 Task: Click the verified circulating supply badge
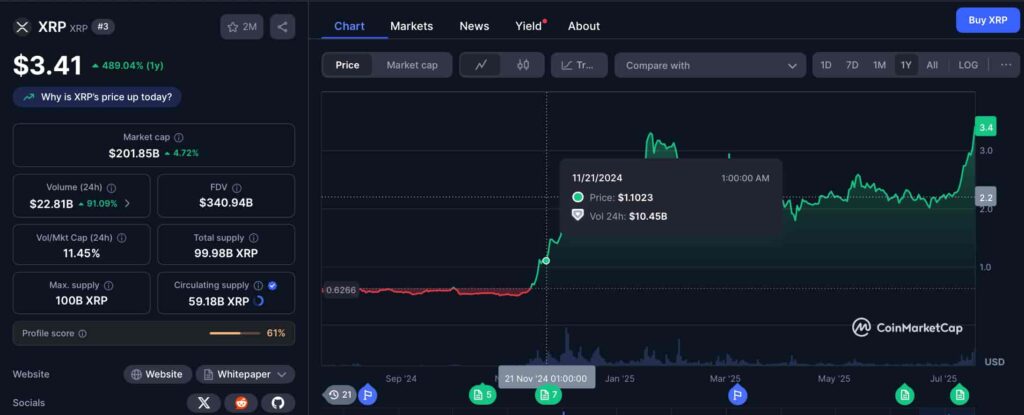pyautogui.click(x=272, y=286)
